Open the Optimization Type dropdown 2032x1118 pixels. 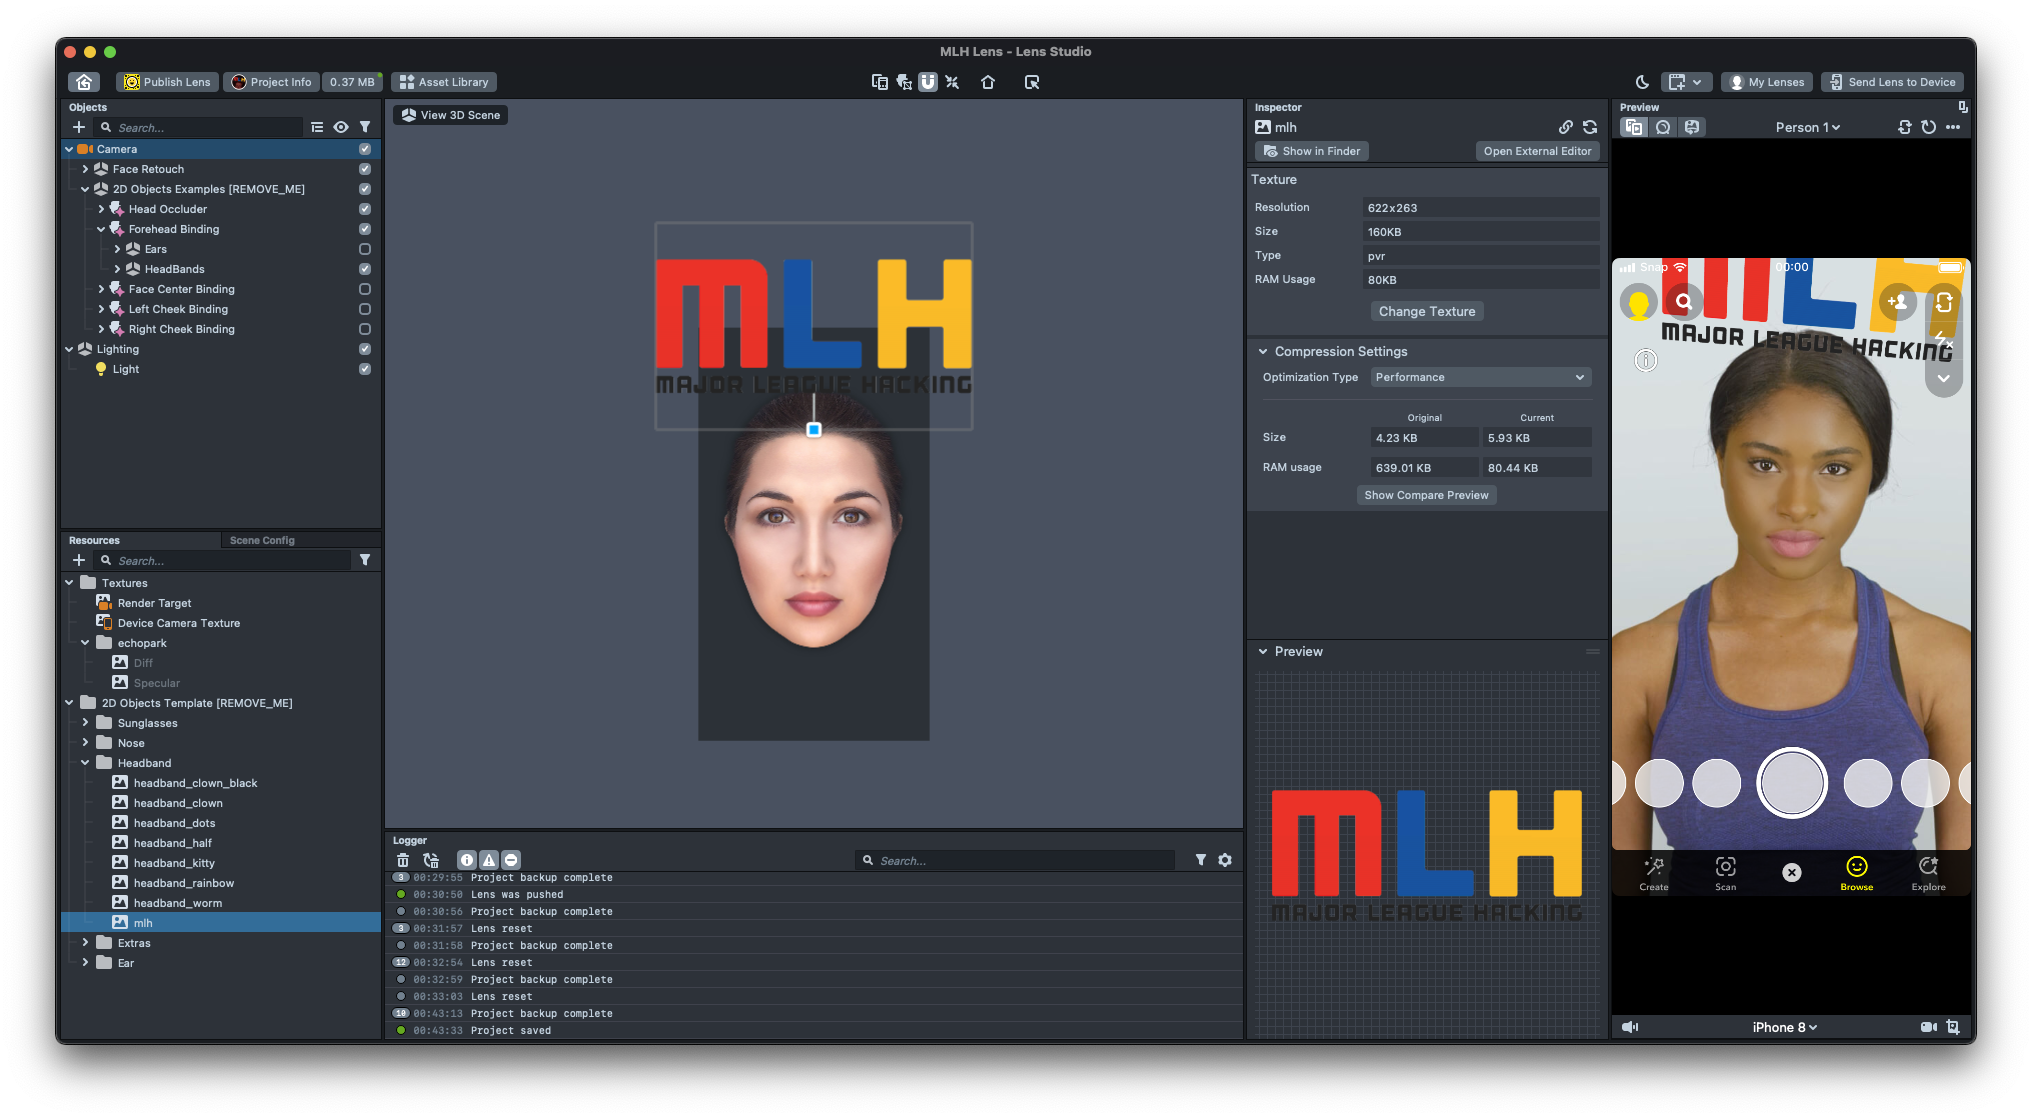tap(1479, 377)
